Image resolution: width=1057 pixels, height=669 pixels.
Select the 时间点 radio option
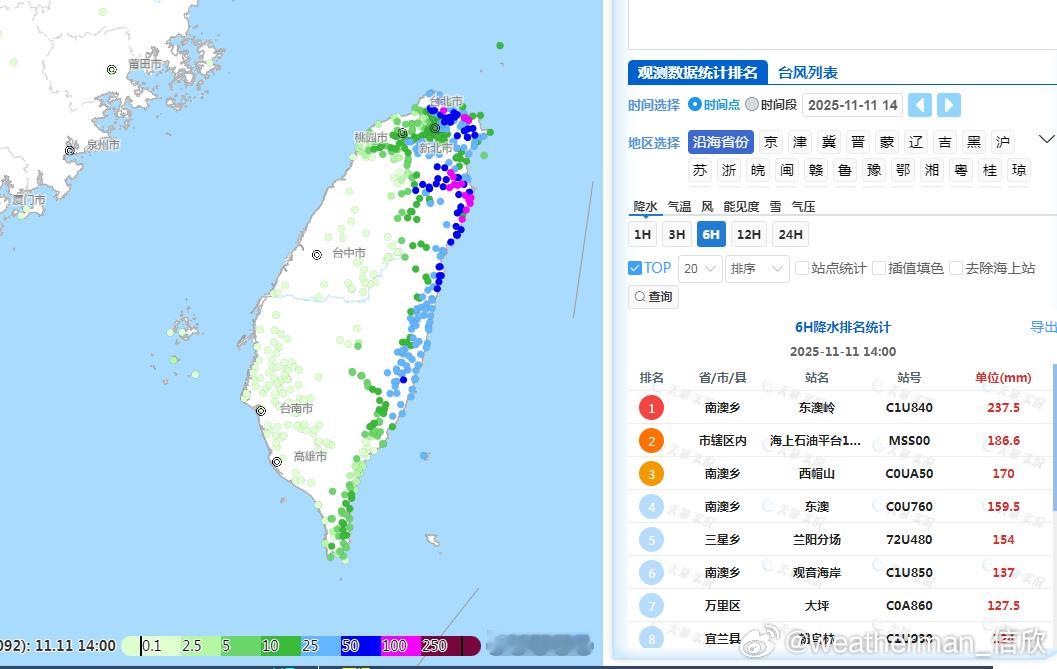point(695,105)
